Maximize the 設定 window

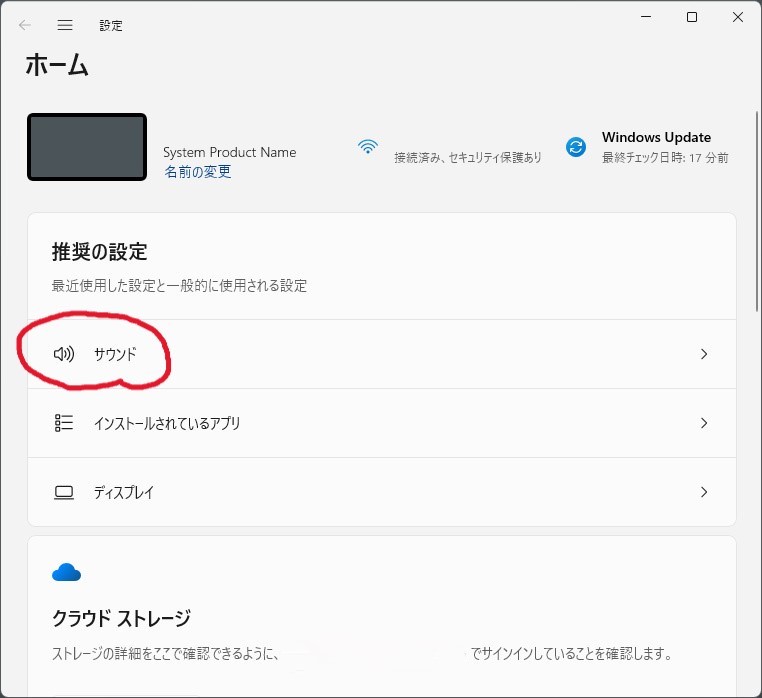(x=692, y=17)
